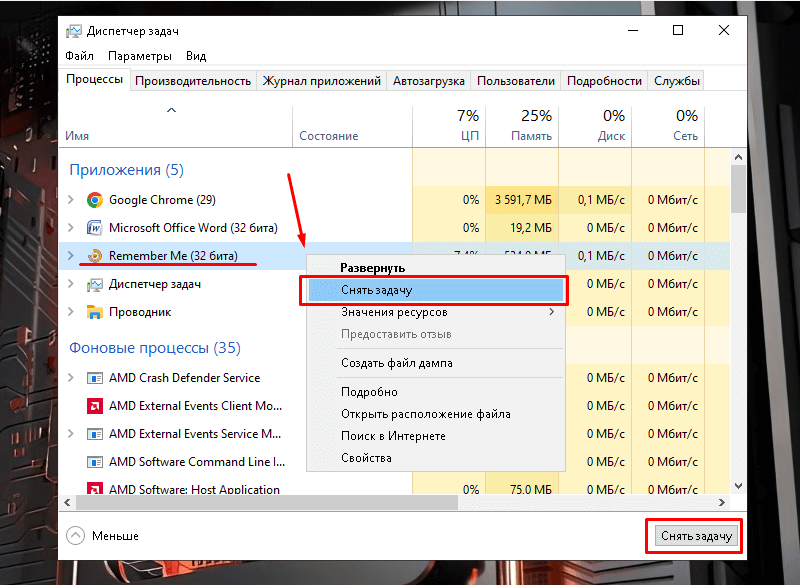Switch to the Производительность tab
The width and height of the screenshot is (800, 585).
(193, 81)
